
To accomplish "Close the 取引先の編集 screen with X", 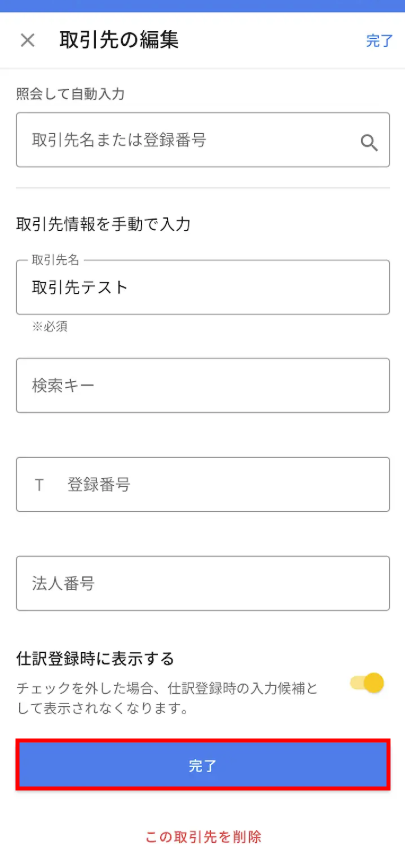I will [x=27, y=40].
